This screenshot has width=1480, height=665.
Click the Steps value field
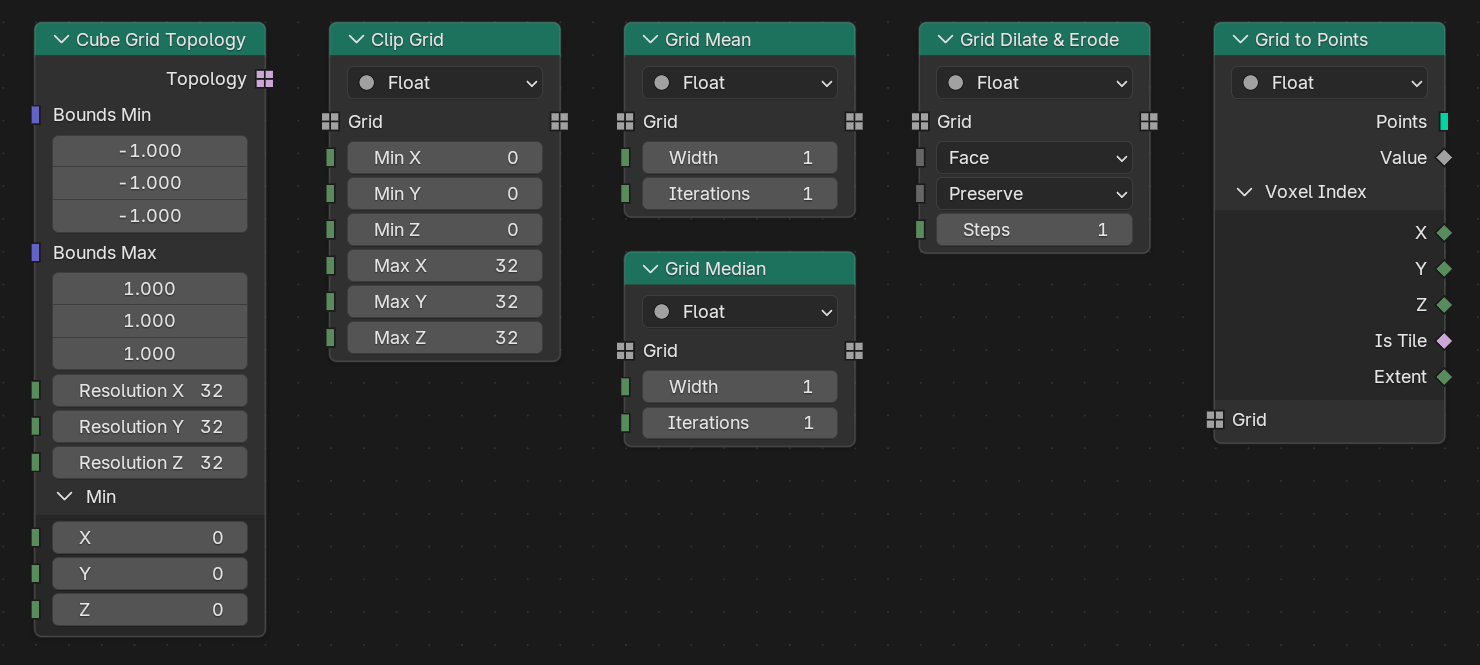[1034, 230]
